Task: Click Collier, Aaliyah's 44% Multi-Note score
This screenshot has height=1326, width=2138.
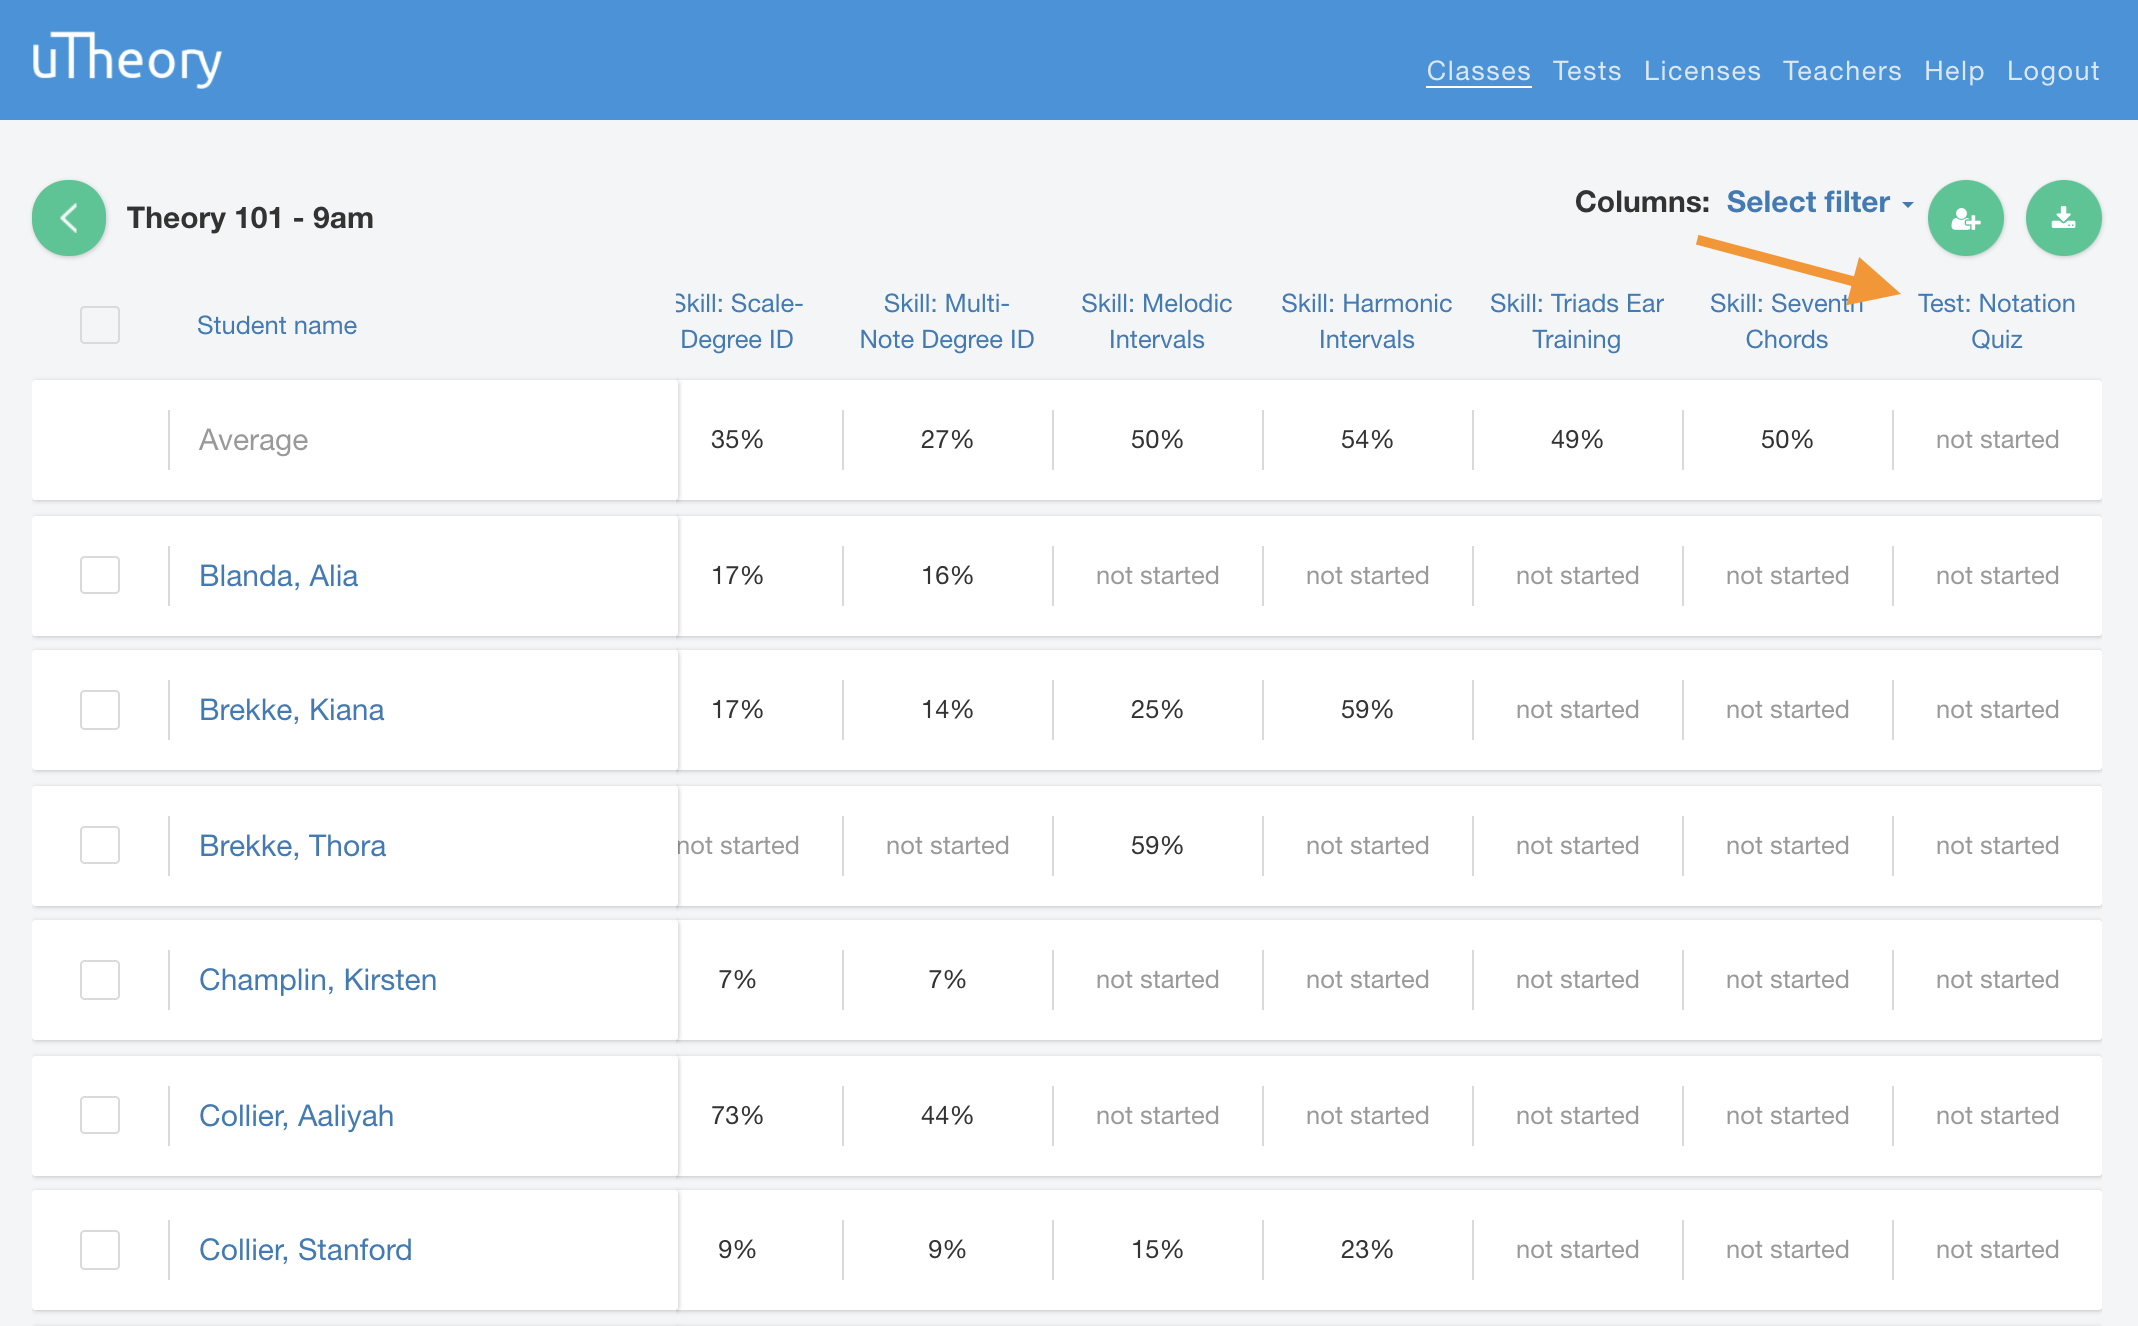Action: pos(947,1115)
